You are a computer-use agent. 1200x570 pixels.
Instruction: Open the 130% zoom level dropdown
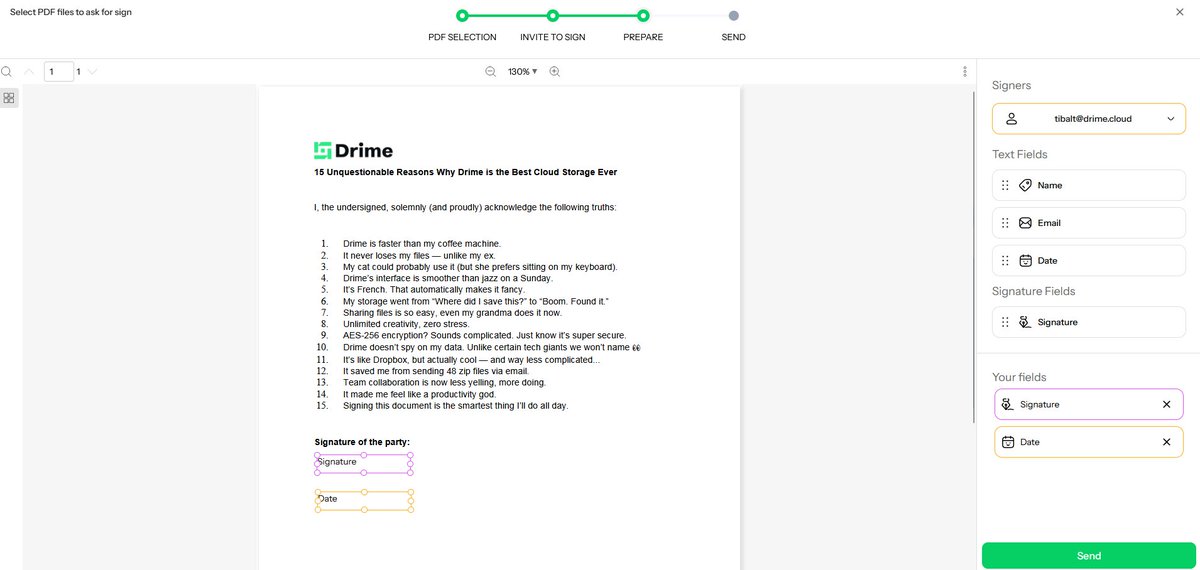(522, 72)
